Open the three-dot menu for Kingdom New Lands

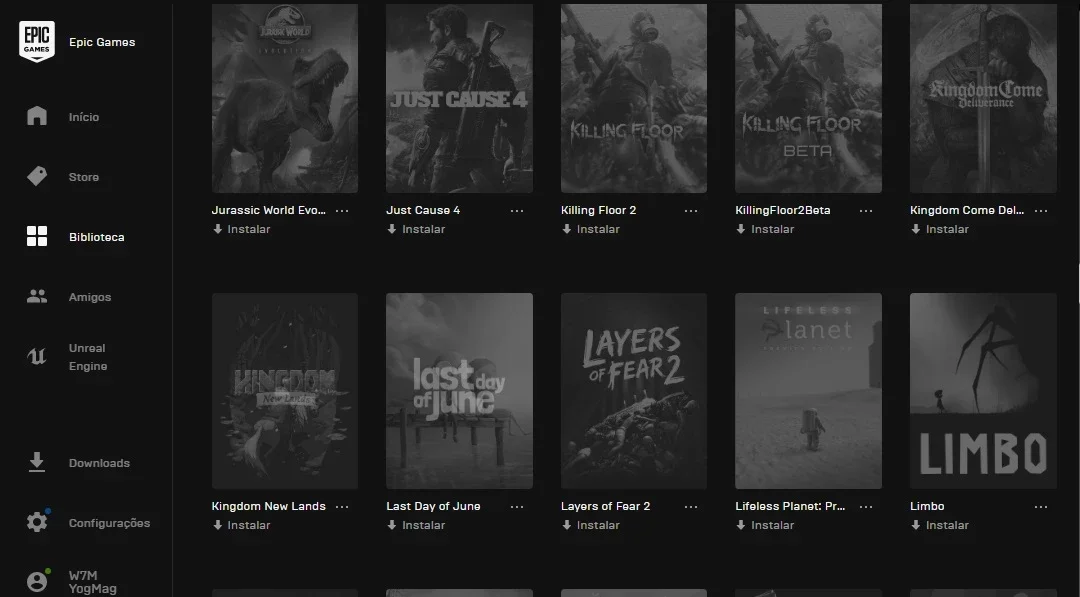coord(342,507)
